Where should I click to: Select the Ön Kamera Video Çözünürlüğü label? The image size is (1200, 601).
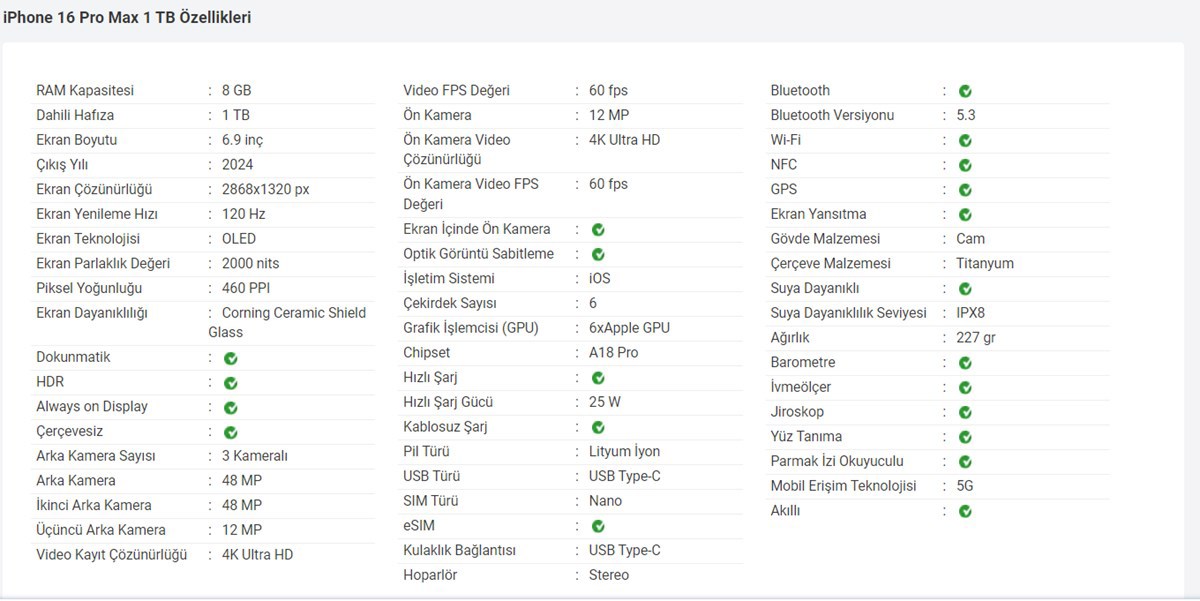[457, 150]
